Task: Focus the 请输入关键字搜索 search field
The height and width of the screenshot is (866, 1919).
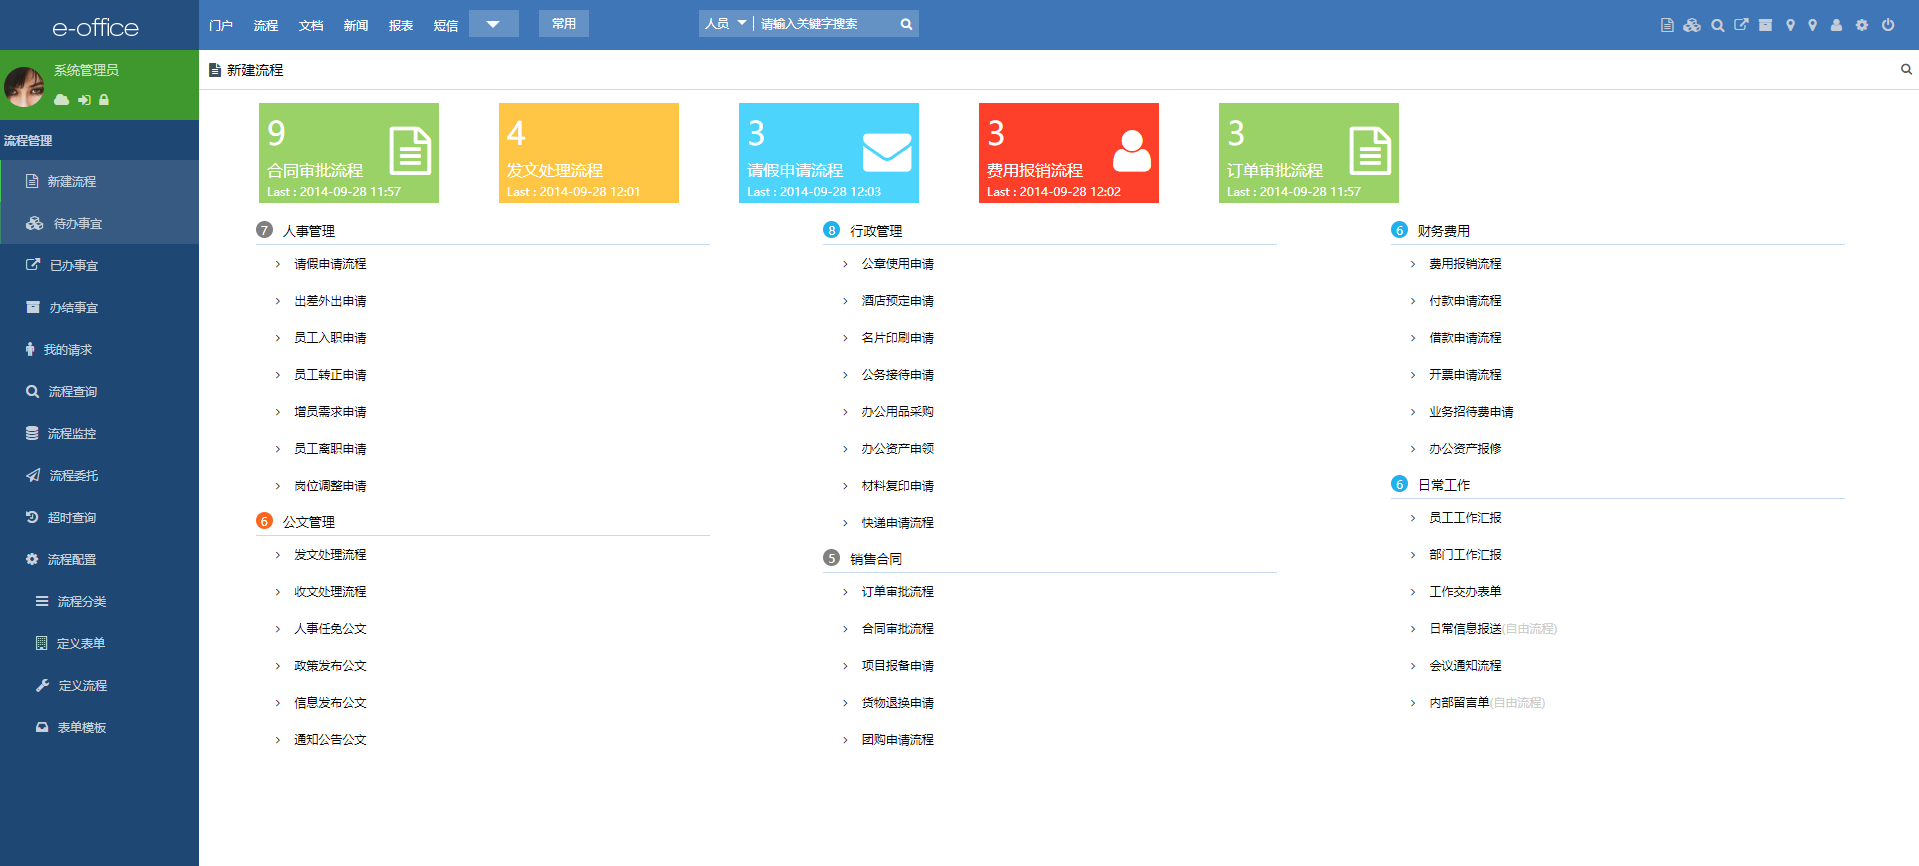Action: pos(825,24)
